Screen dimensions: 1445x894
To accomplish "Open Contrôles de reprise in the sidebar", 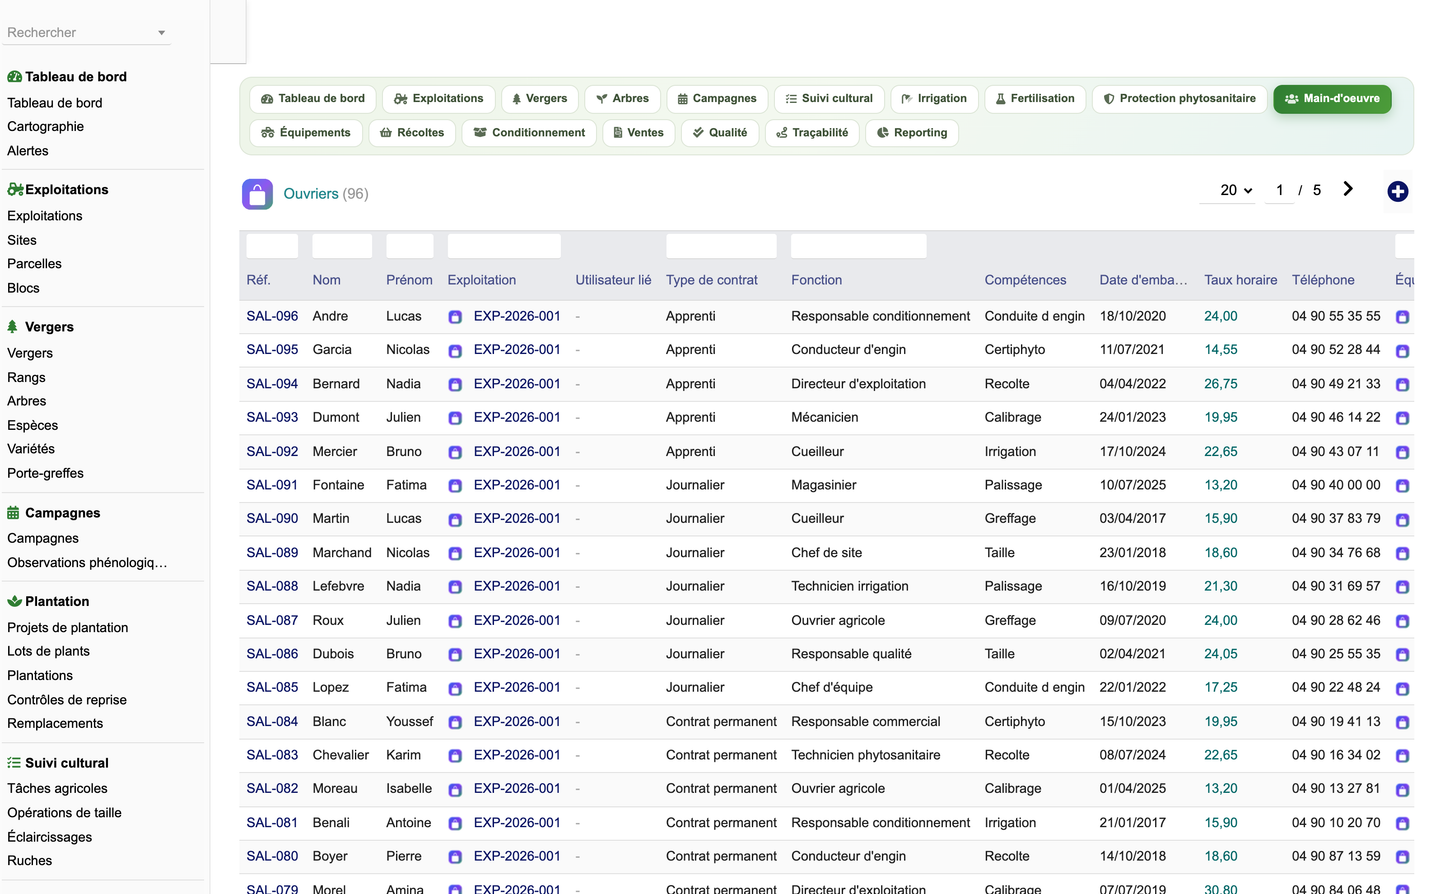I will click(67, 700).
